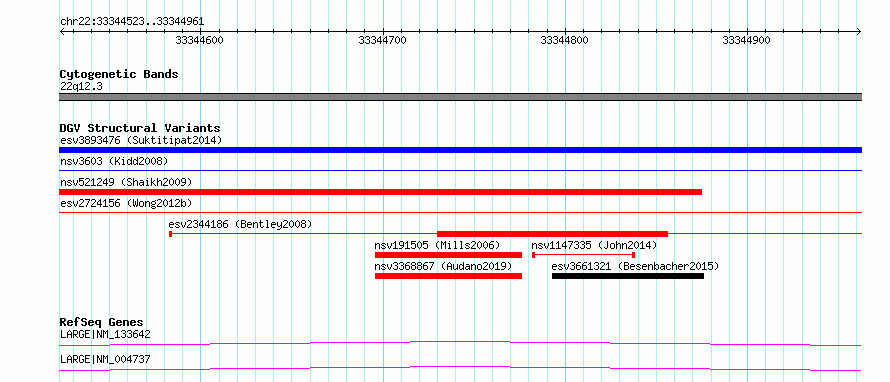890x382 pixels.
Task: Click the LARGE|NM_133642 gene label
Action: (x=105, y=335)
